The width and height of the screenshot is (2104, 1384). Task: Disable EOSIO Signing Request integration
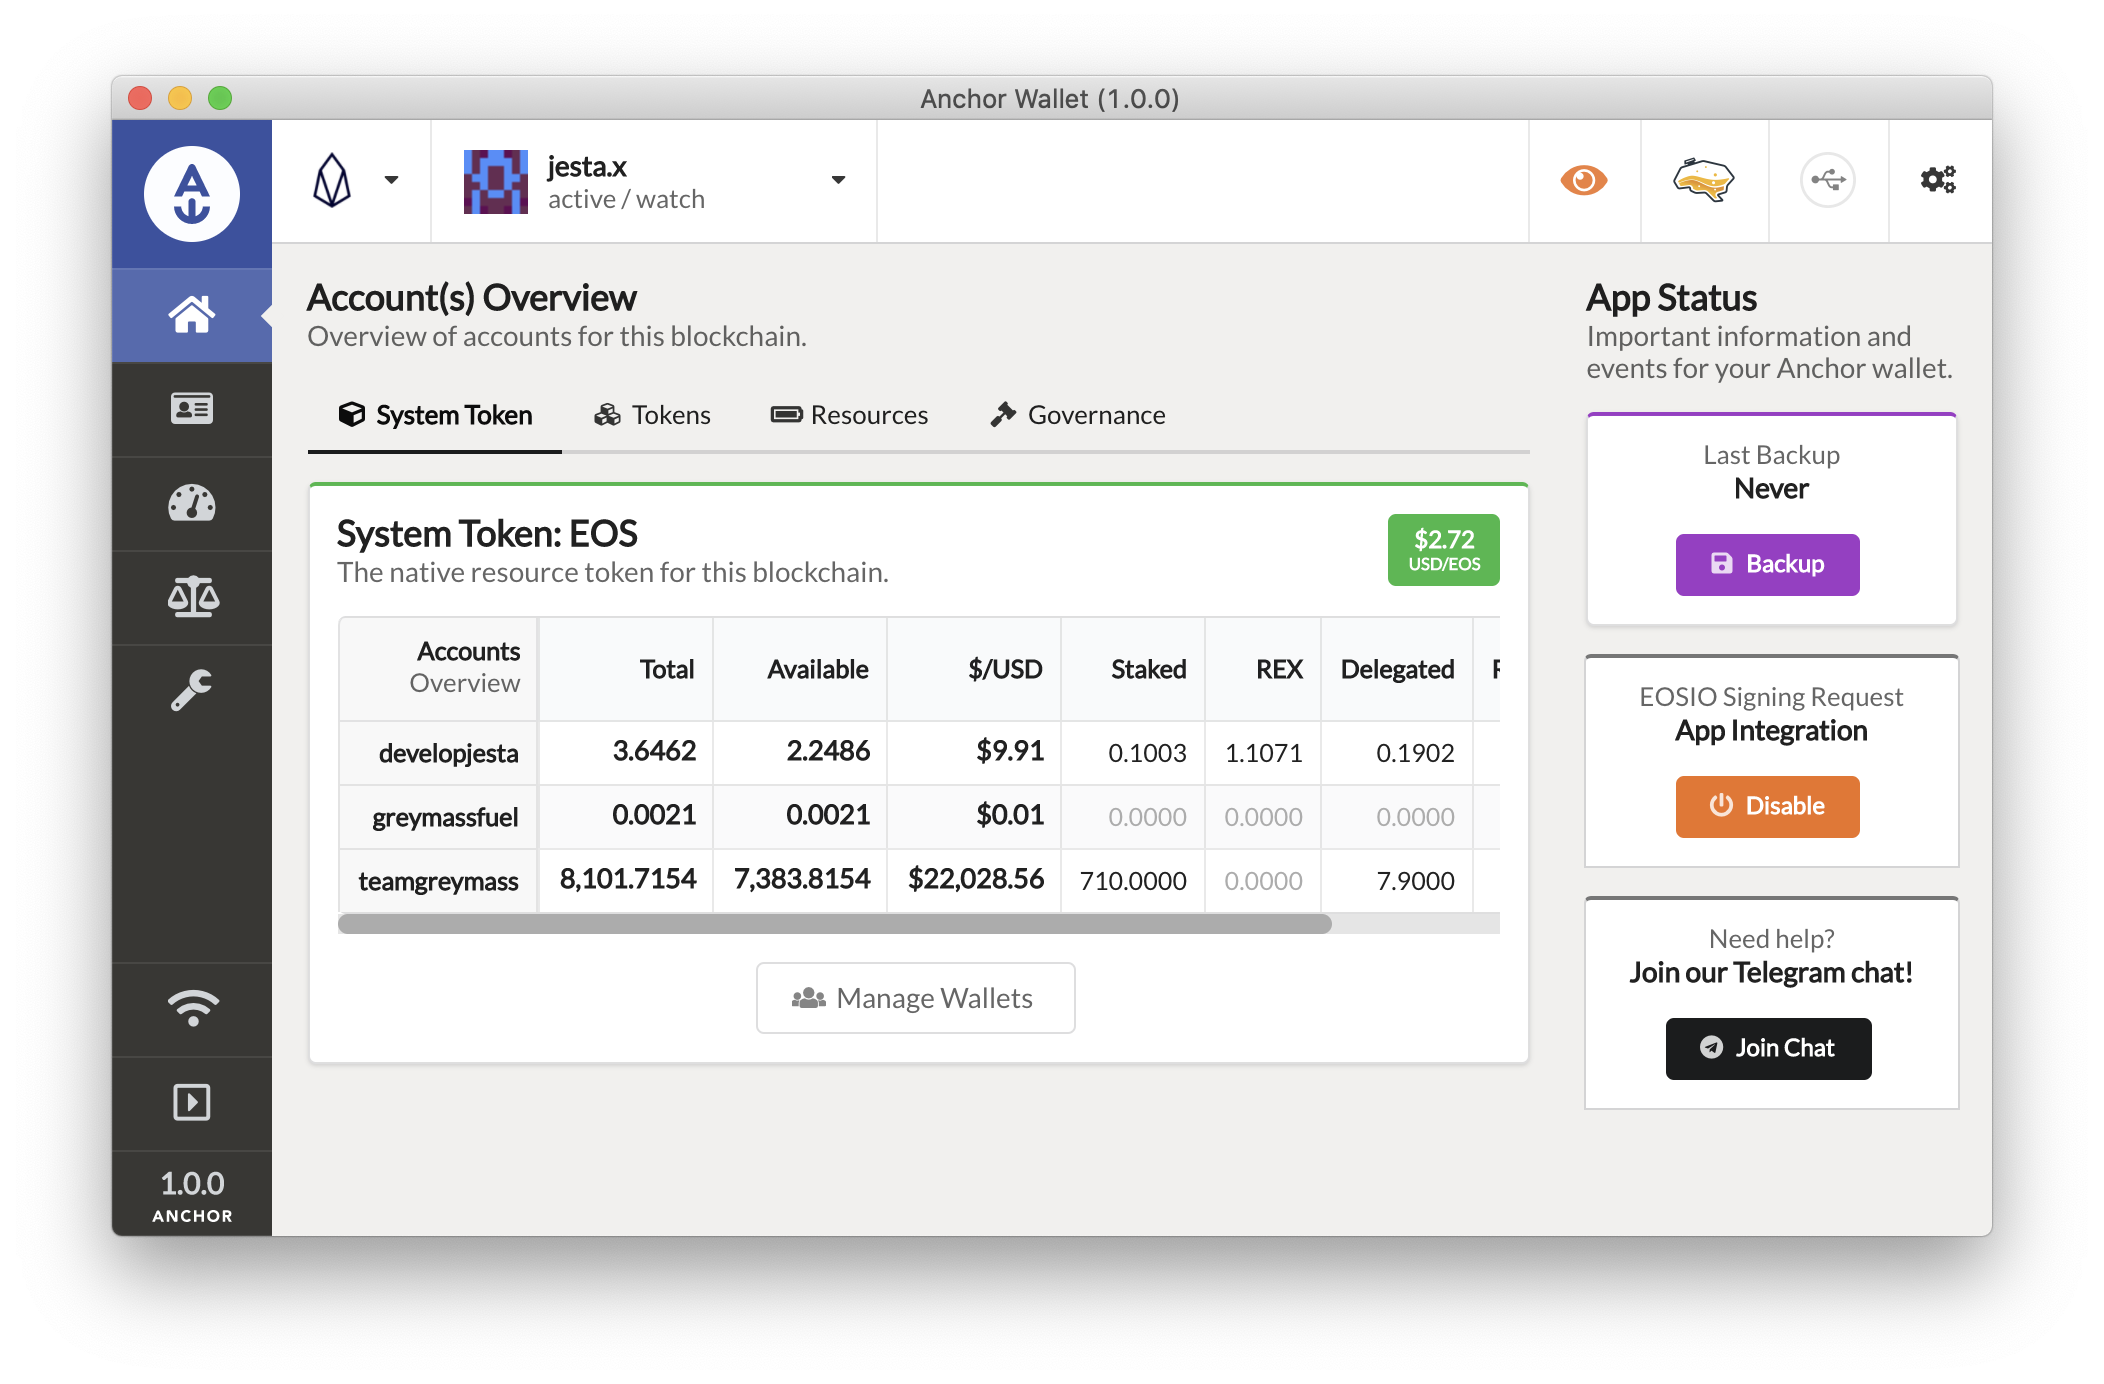point(1766,805)
